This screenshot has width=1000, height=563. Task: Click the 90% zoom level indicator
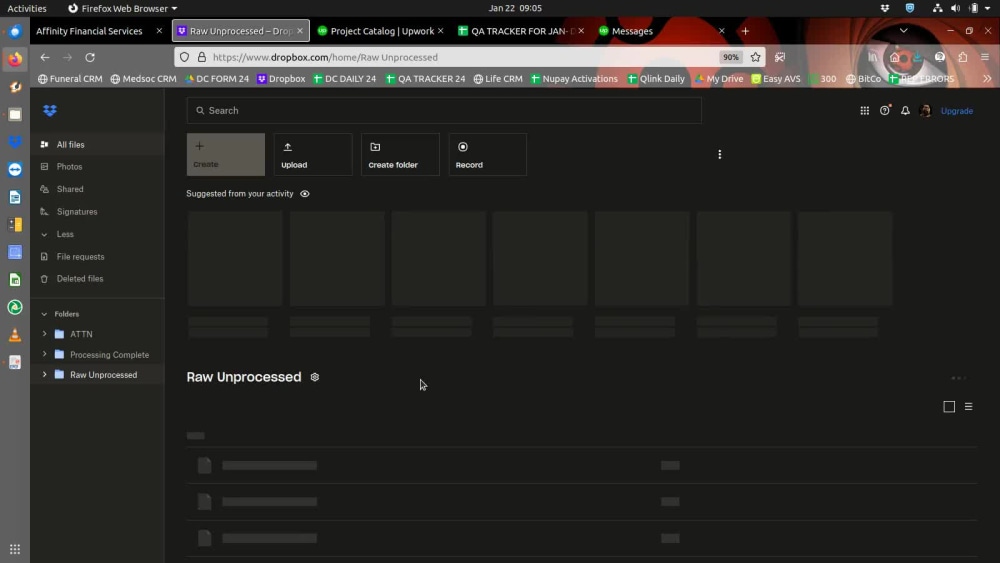(730, 57)
